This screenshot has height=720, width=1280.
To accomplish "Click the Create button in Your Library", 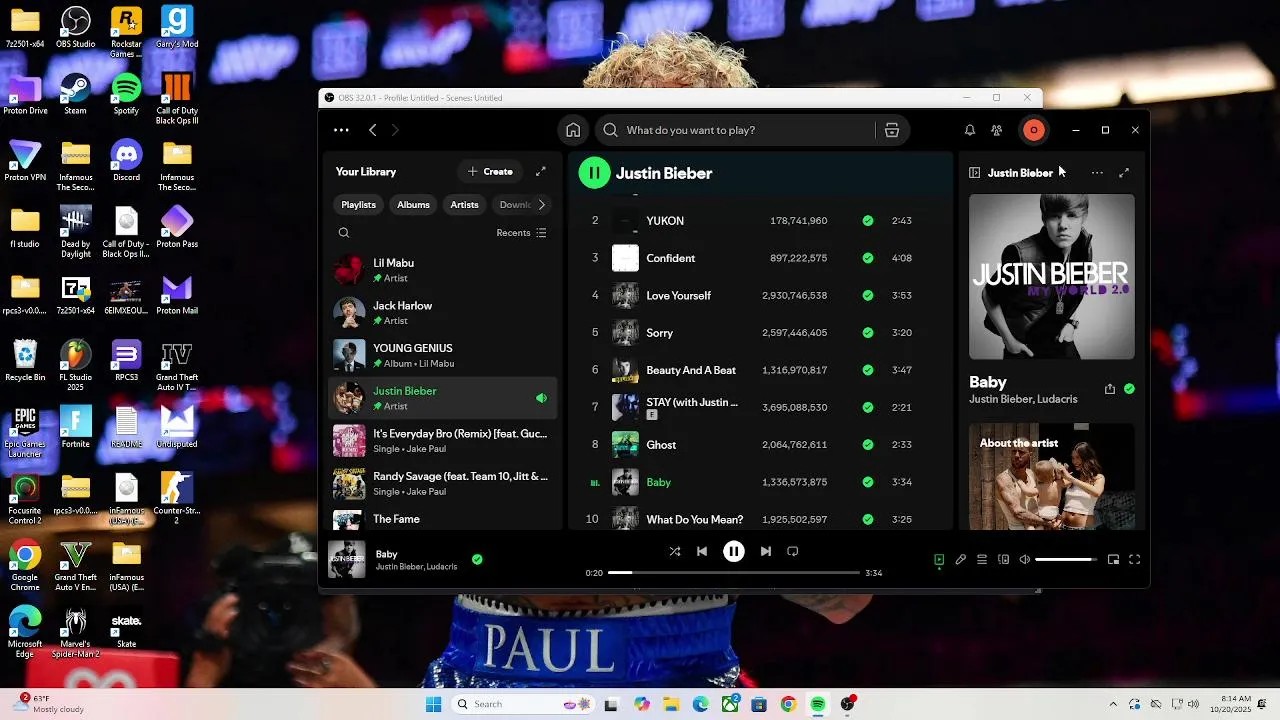I will 490,172.
